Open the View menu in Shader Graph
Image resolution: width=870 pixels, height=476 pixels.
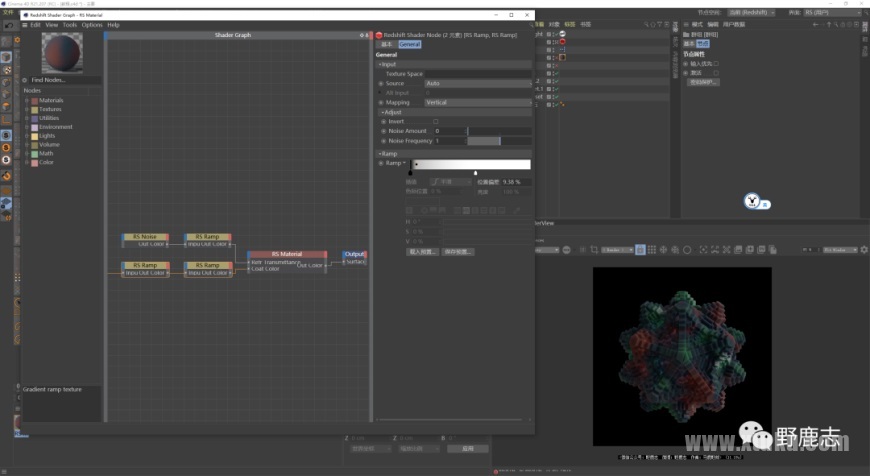click(52, 25)
